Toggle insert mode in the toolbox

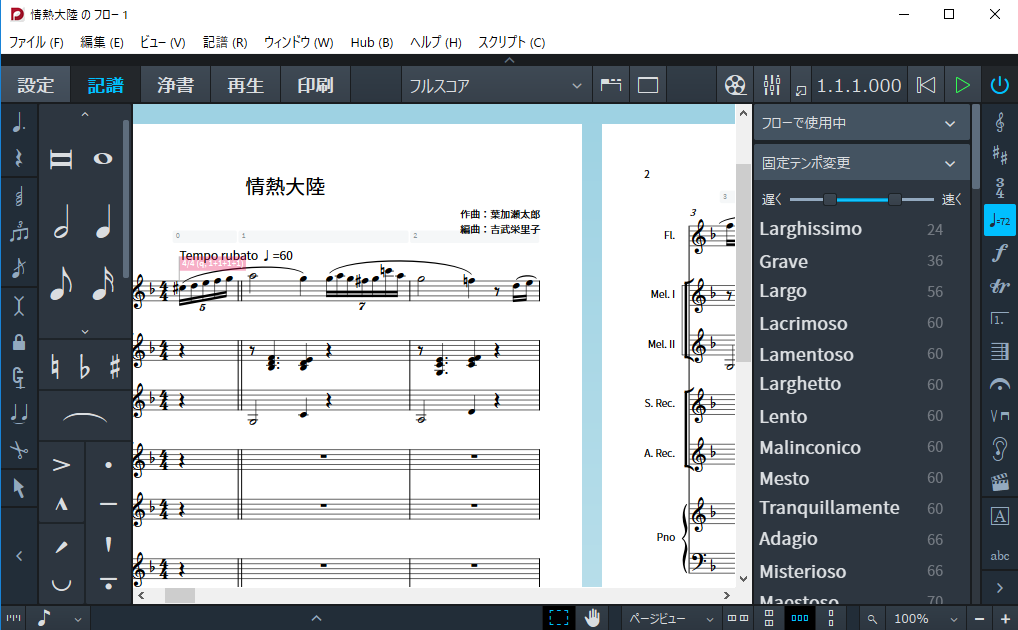coord(19,304)
